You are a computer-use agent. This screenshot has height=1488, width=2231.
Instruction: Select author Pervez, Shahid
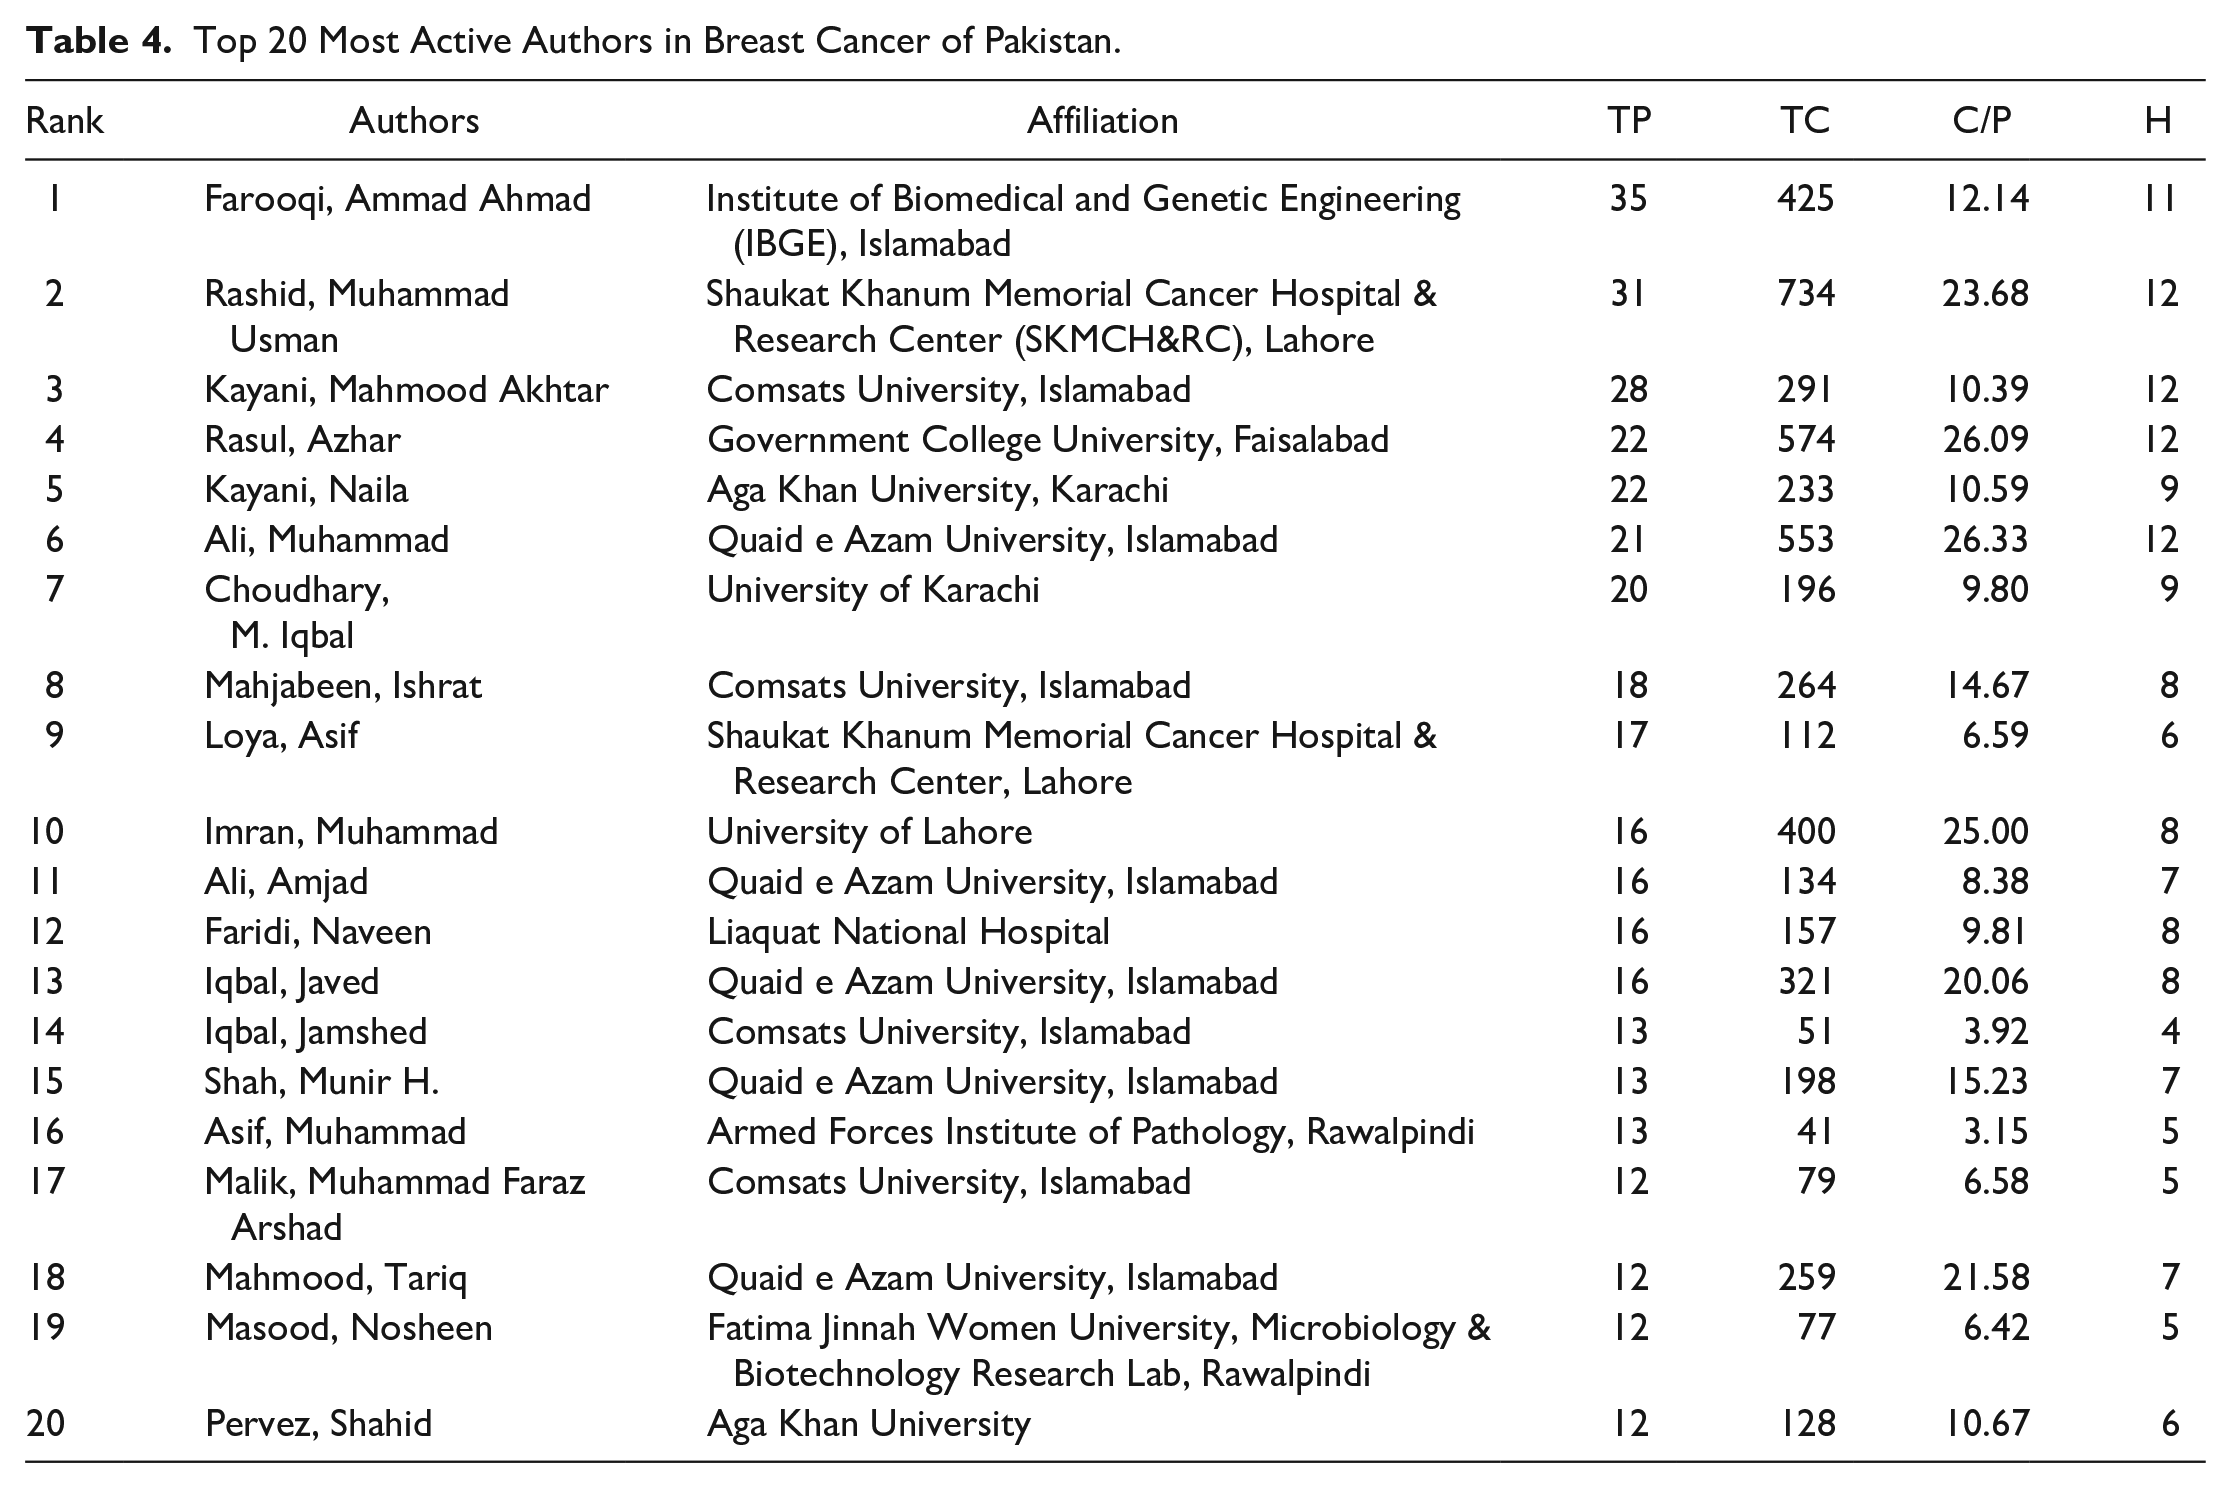click(319, 1423)
